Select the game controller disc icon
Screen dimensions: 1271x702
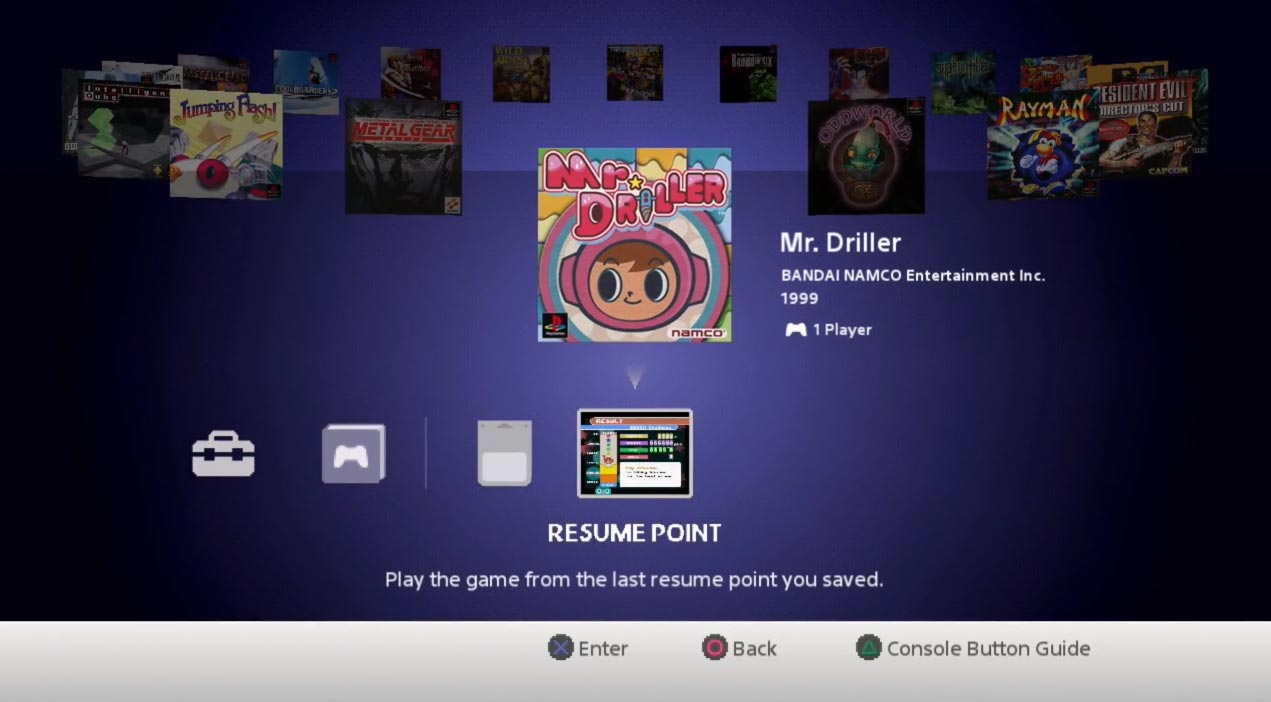click(352, 453)
